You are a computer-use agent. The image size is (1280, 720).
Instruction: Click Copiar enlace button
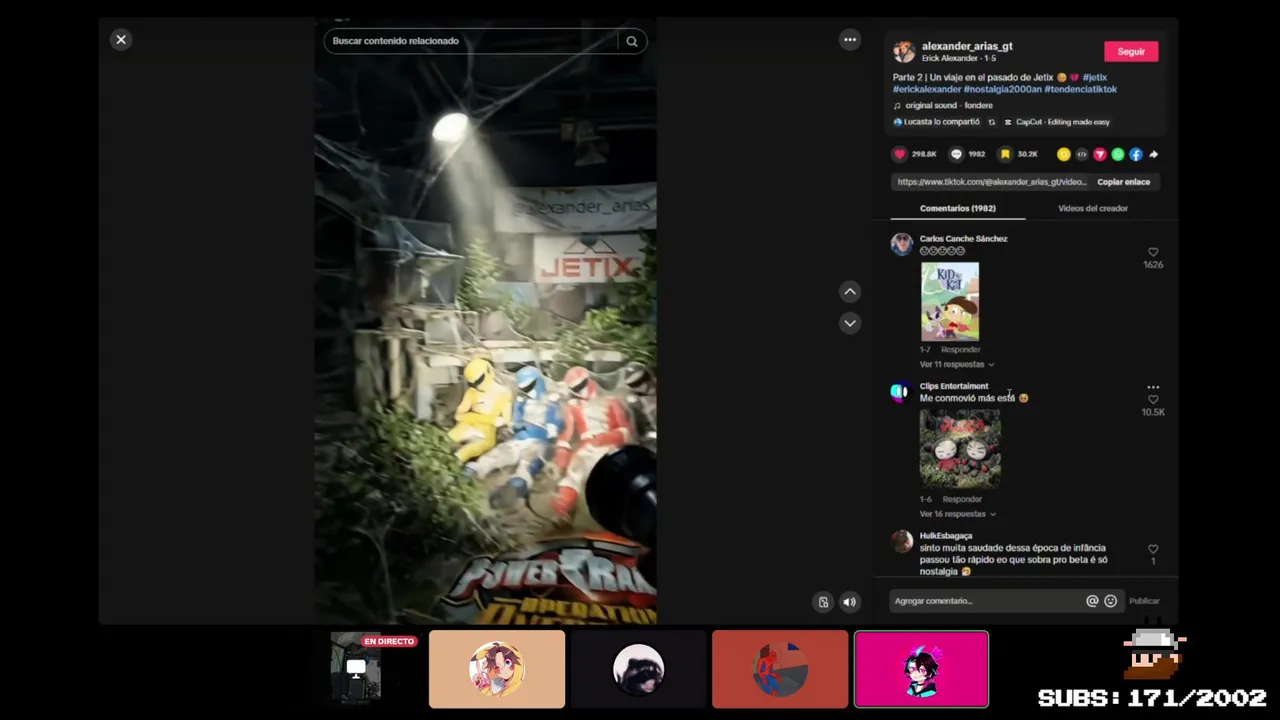tap(1123, 182)
